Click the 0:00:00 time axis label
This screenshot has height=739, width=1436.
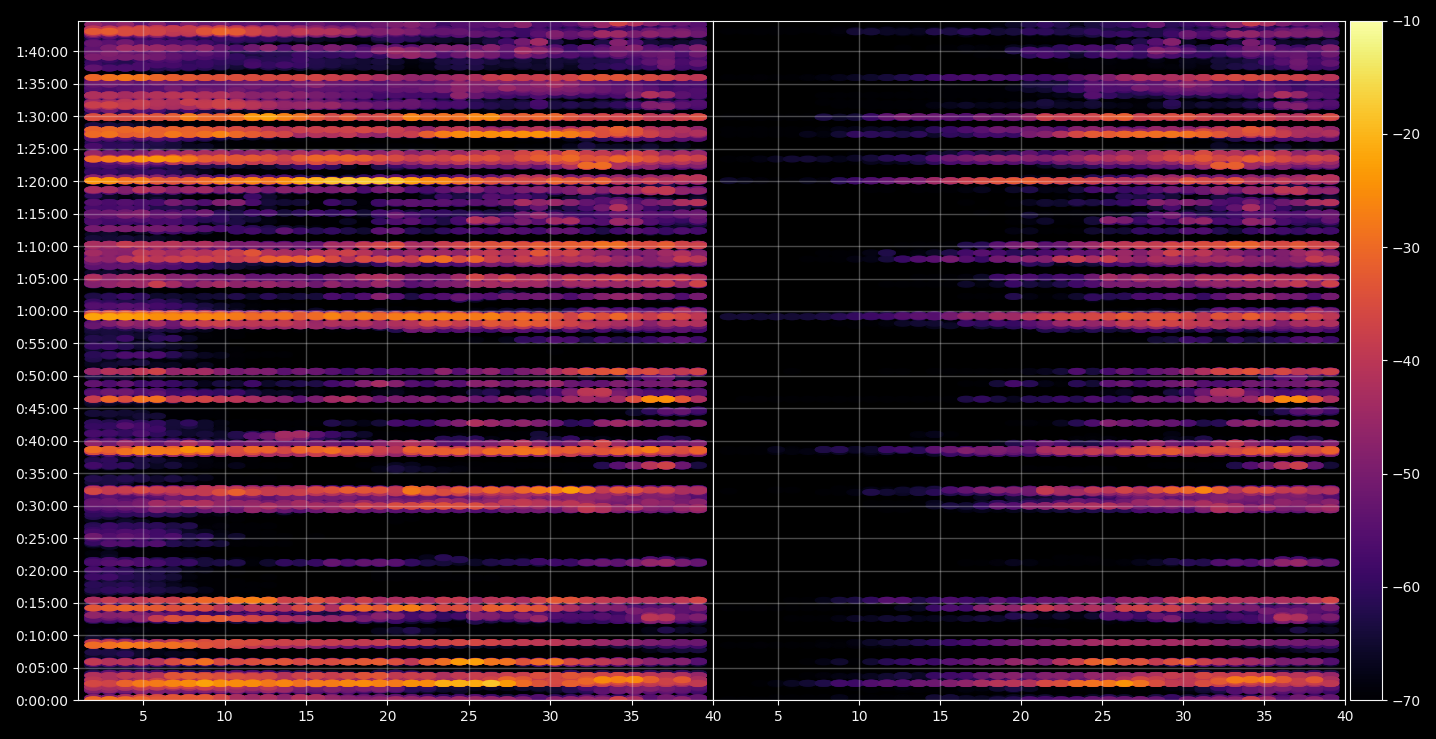point(41,701)
